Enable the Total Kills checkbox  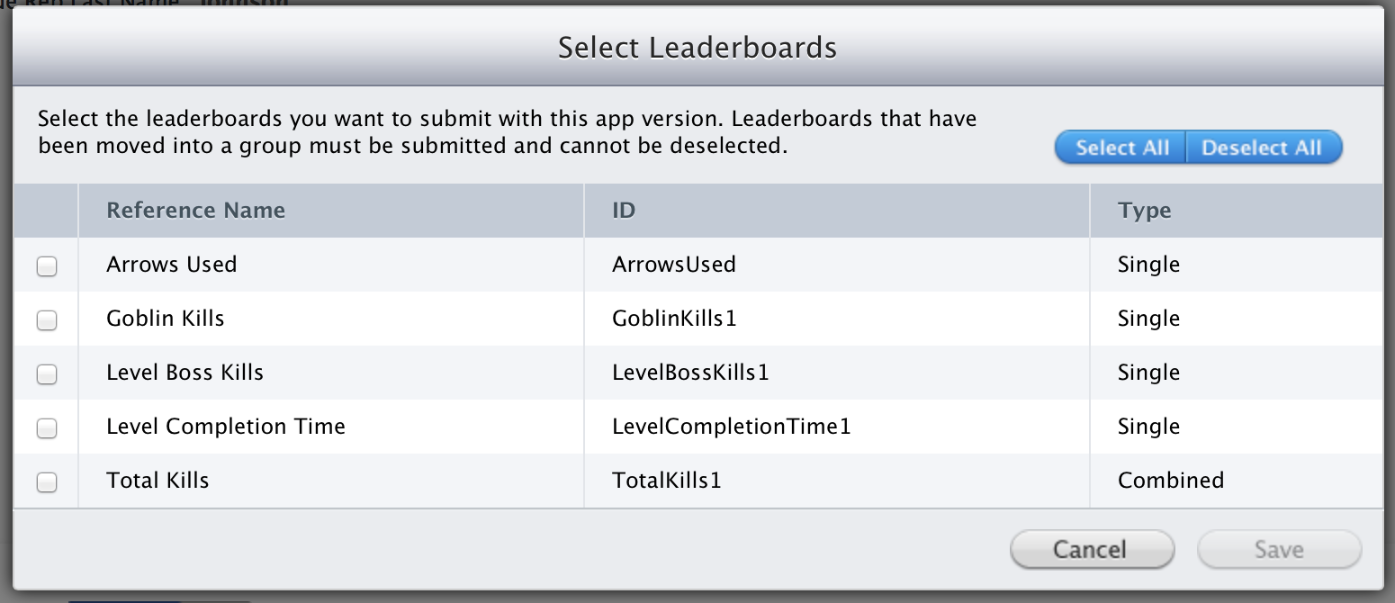coord(45,480)
